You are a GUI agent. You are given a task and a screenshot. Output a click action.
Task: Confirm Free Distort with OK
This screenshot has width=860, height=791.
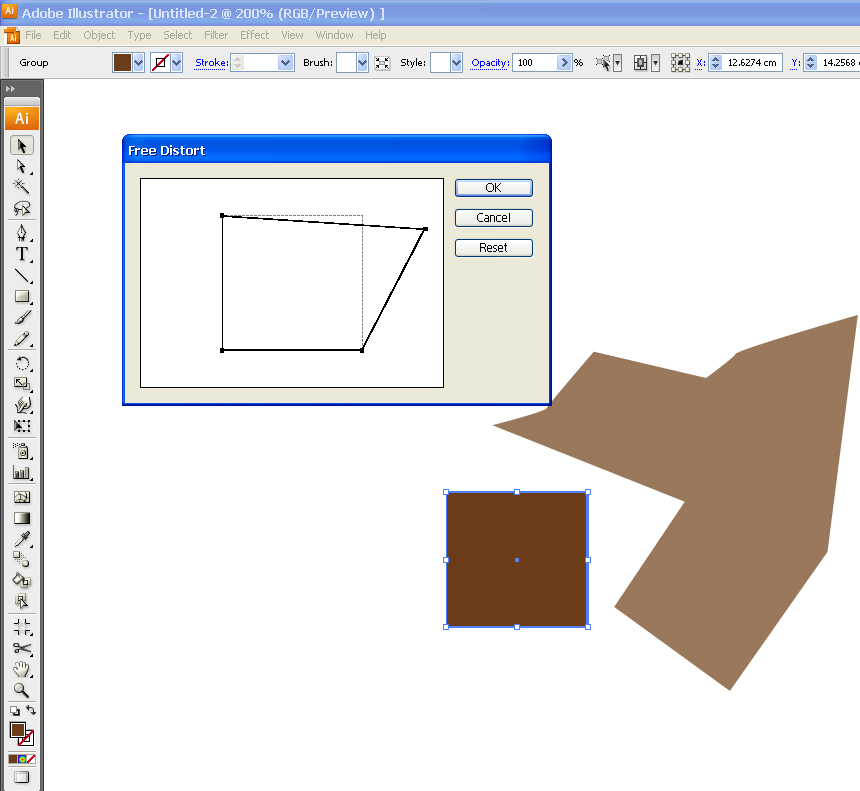(494, 188)
